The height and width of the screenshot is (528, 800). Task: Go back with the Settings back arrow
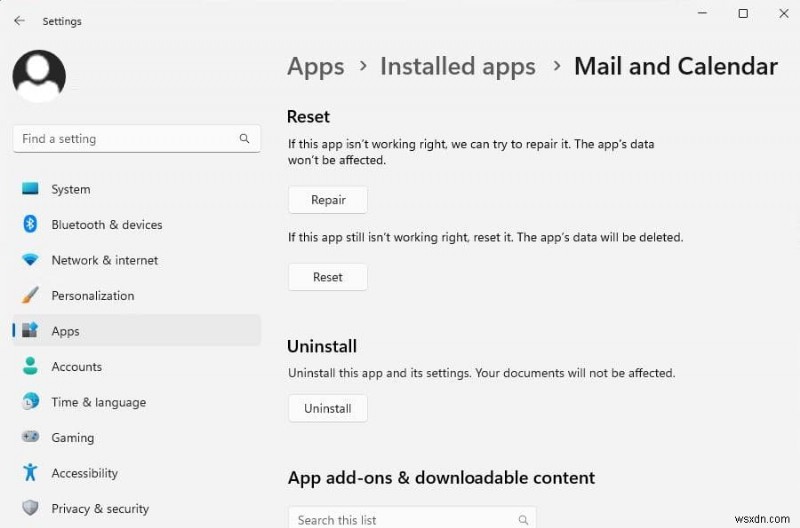19,20
